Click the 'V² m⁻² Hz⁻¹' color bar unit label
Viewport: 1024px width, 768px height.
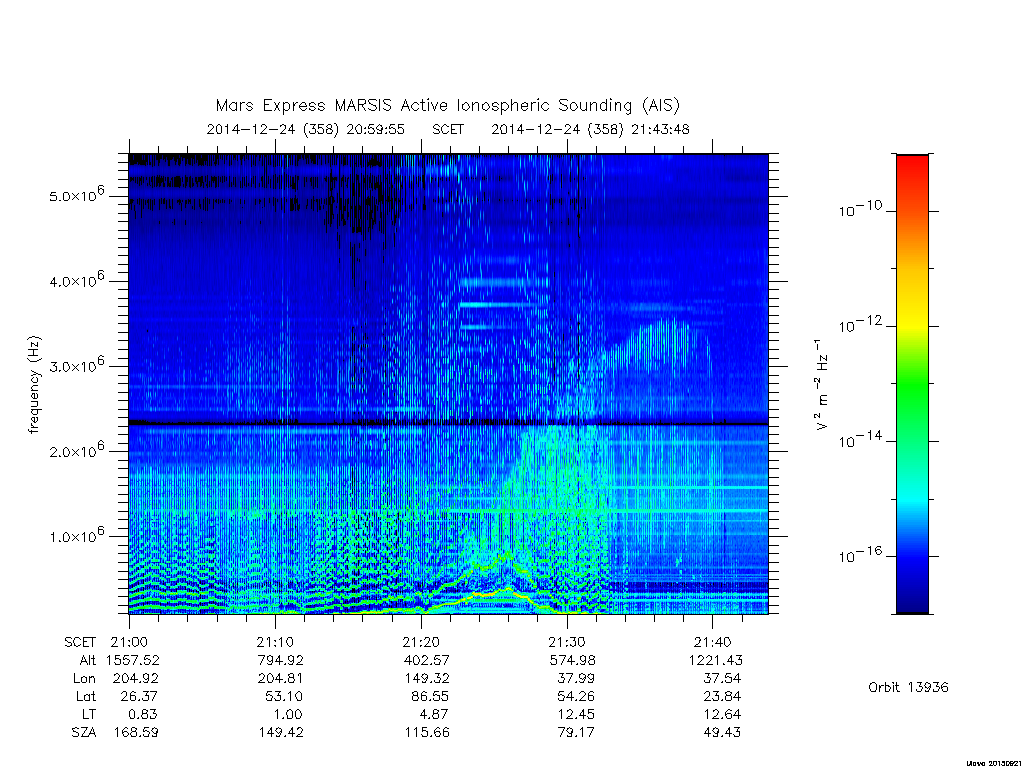822,384
